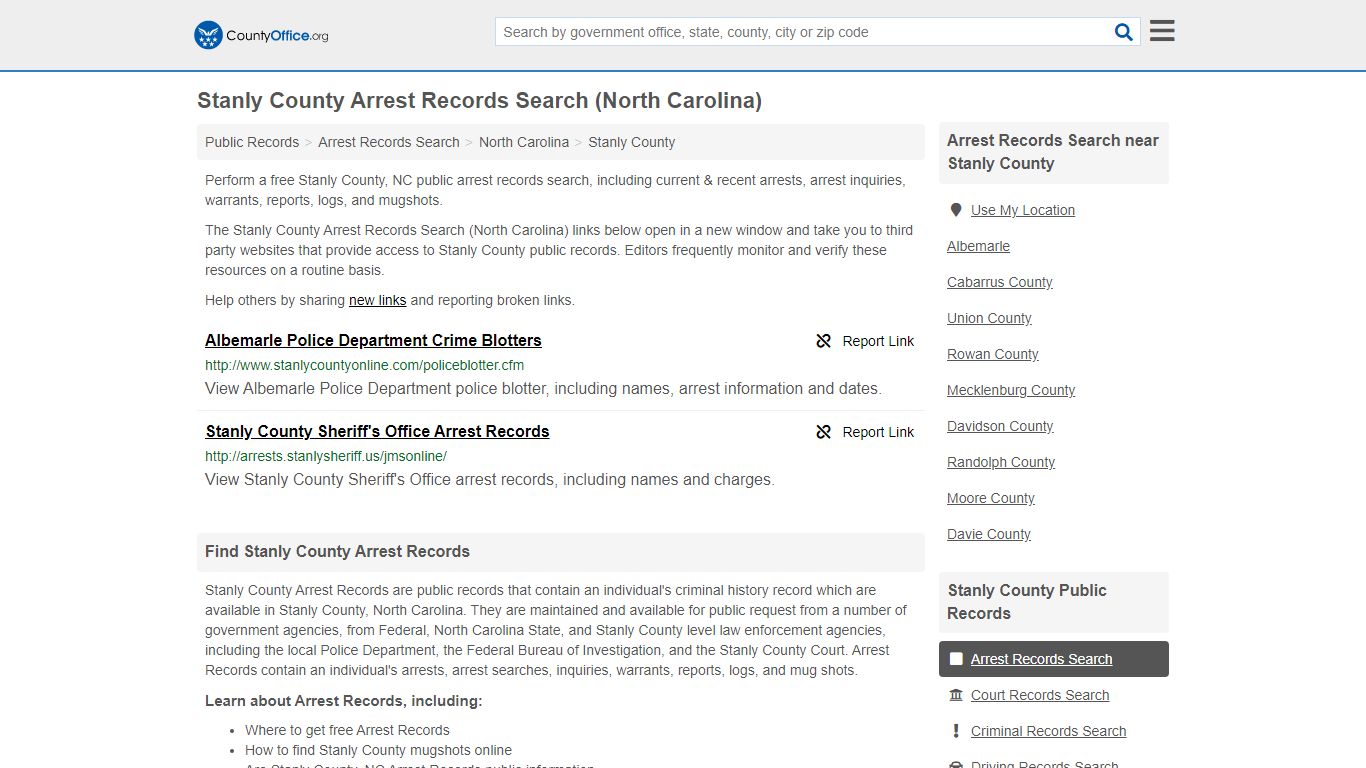This screenshot has height=768, width=1366.
Task: Click 'Stanly County Public Records' sidebar heading
Action: click(x=1027, y=602)
